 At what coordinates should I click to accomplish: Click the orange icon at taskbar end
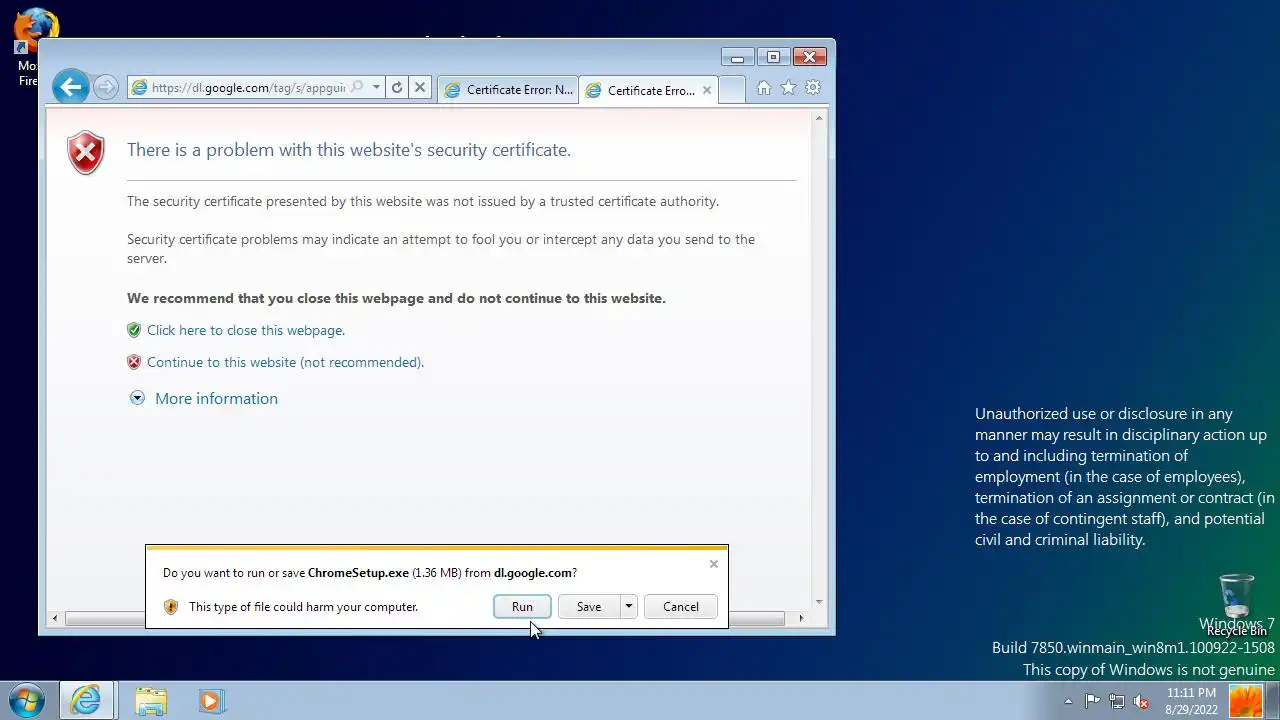[x=1246, y=701]
